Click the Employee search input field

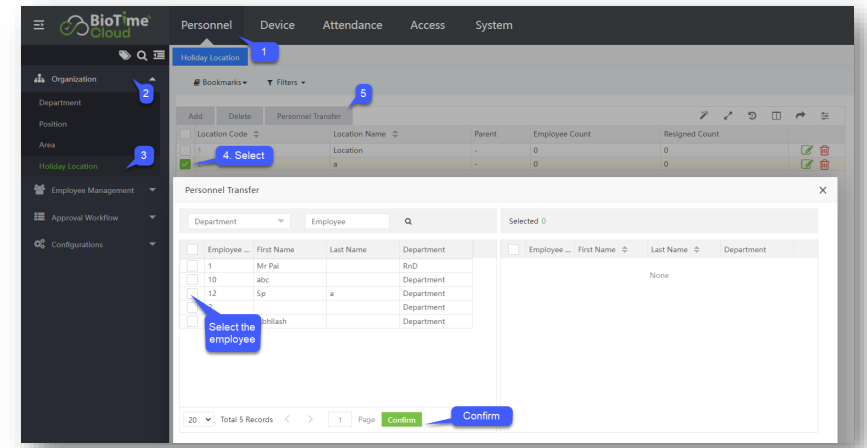[x=346, y=221]
